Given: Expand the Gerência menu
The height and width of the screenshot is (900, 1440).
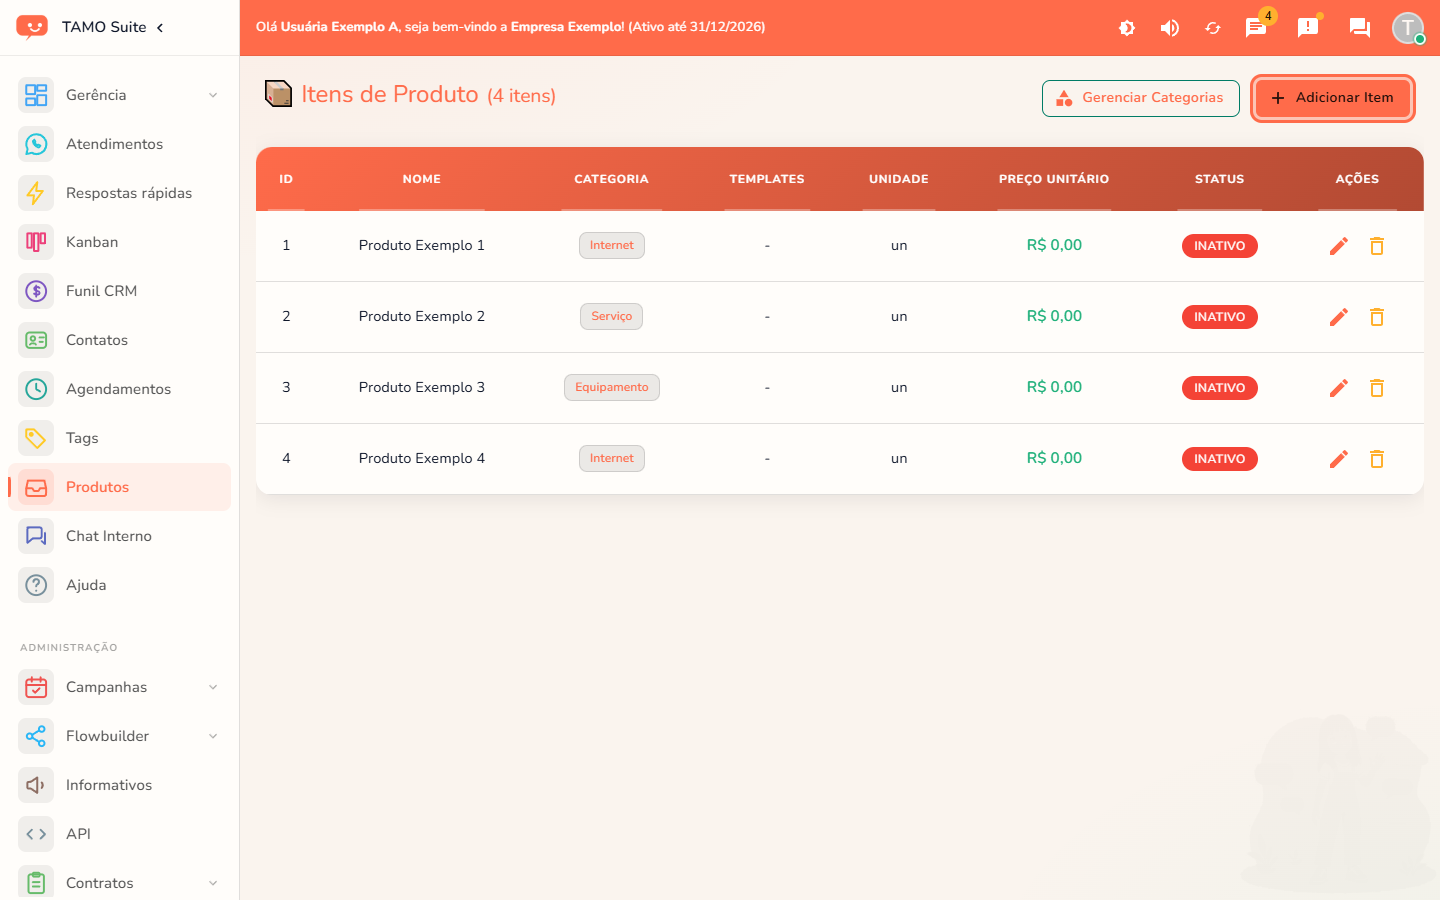Looking at the screenshot, I should pyautogui.click(x=119, y=95).
